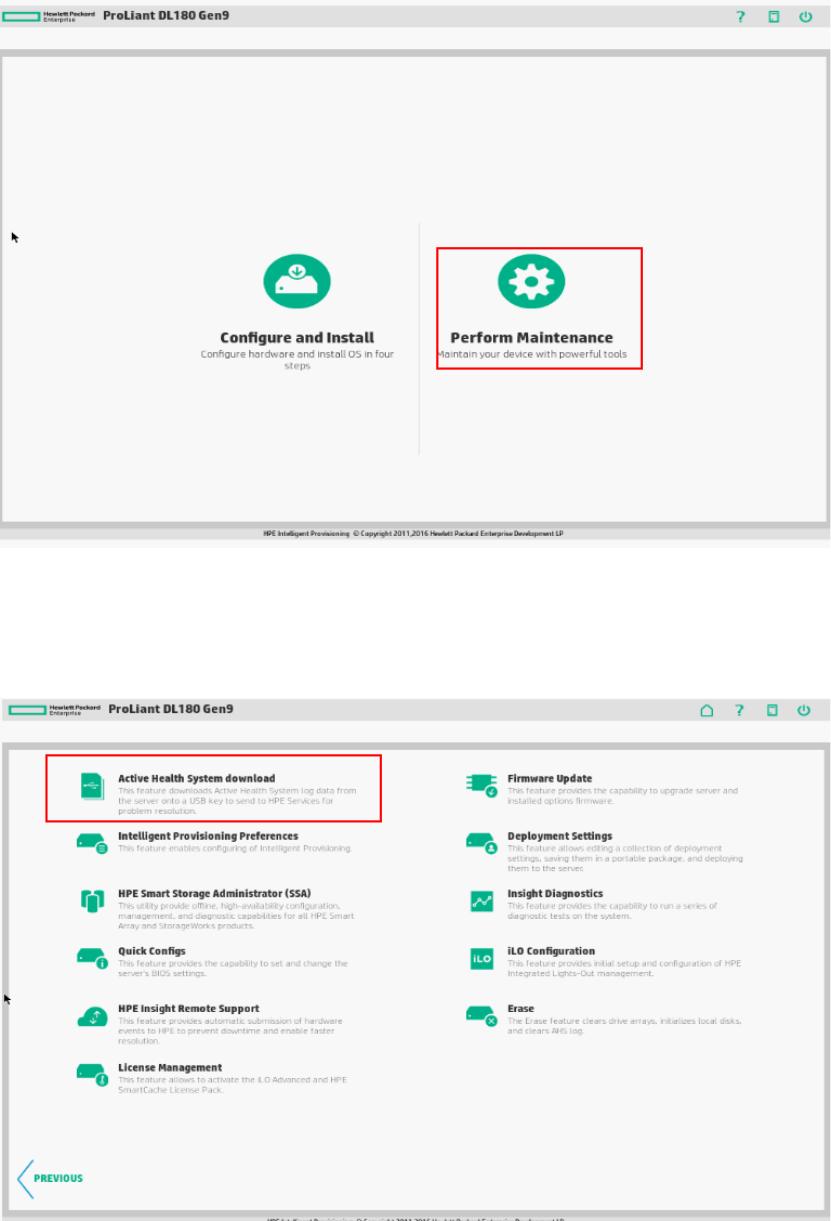The image size is (831, 1221).
Task: Open the Erase feature title
Action: [521, 1008]
